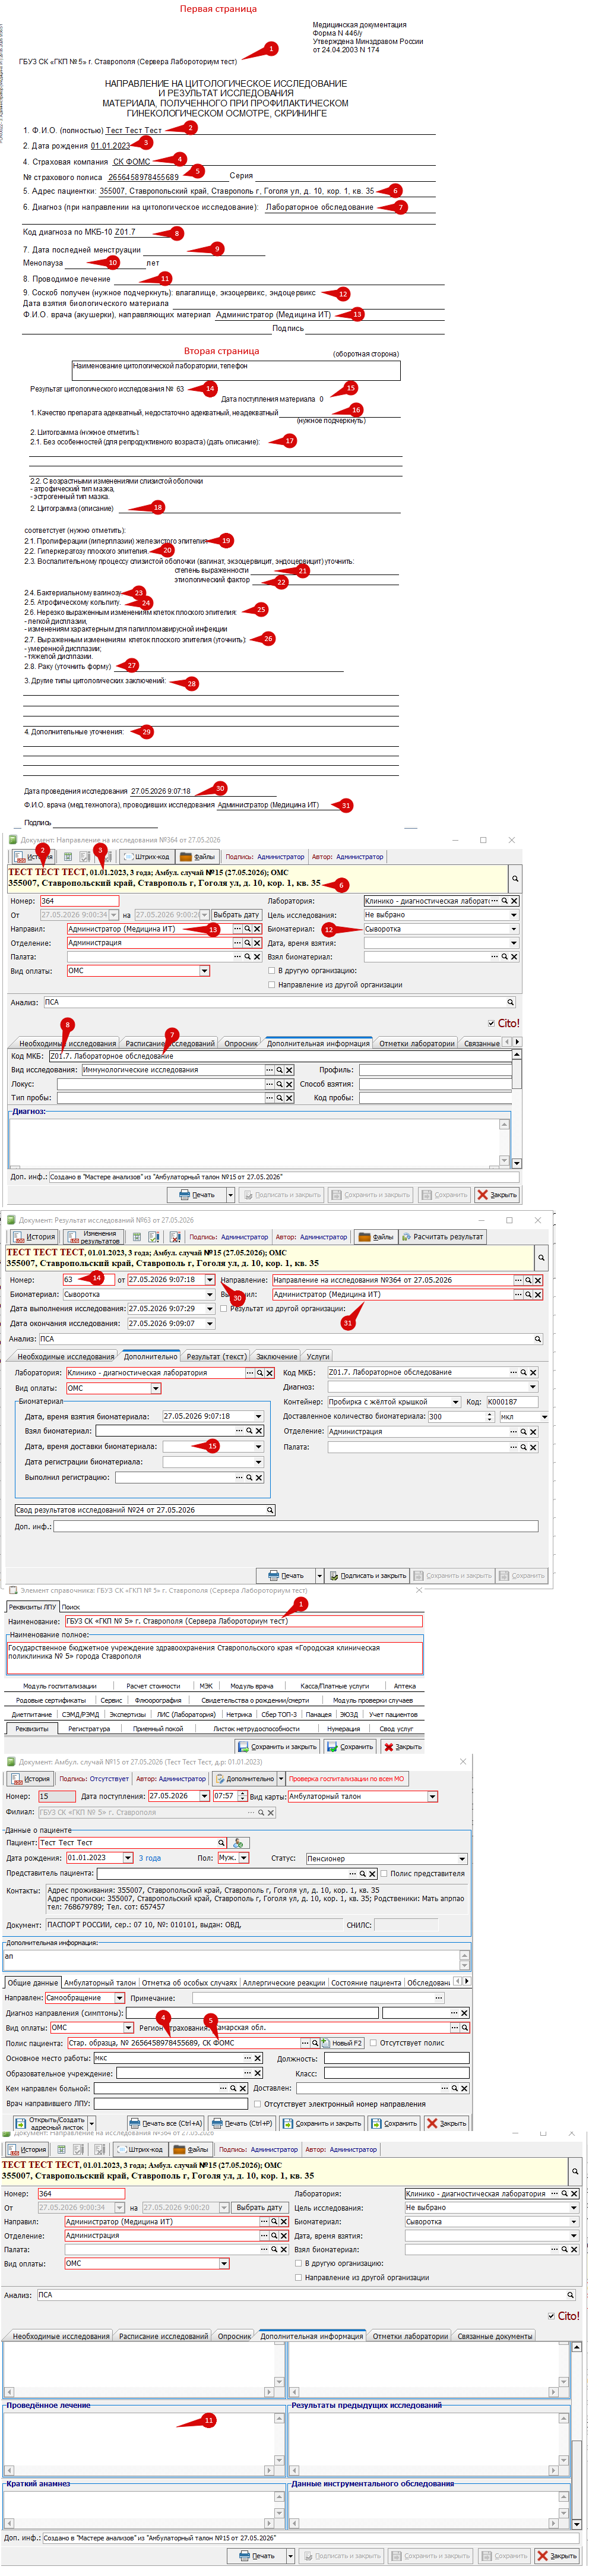Image resolution: width=589 pixels, height=2576 pixels.
Task: Open Дата окончания исследования date dropdown
Action: click(x=209, y=1323)
